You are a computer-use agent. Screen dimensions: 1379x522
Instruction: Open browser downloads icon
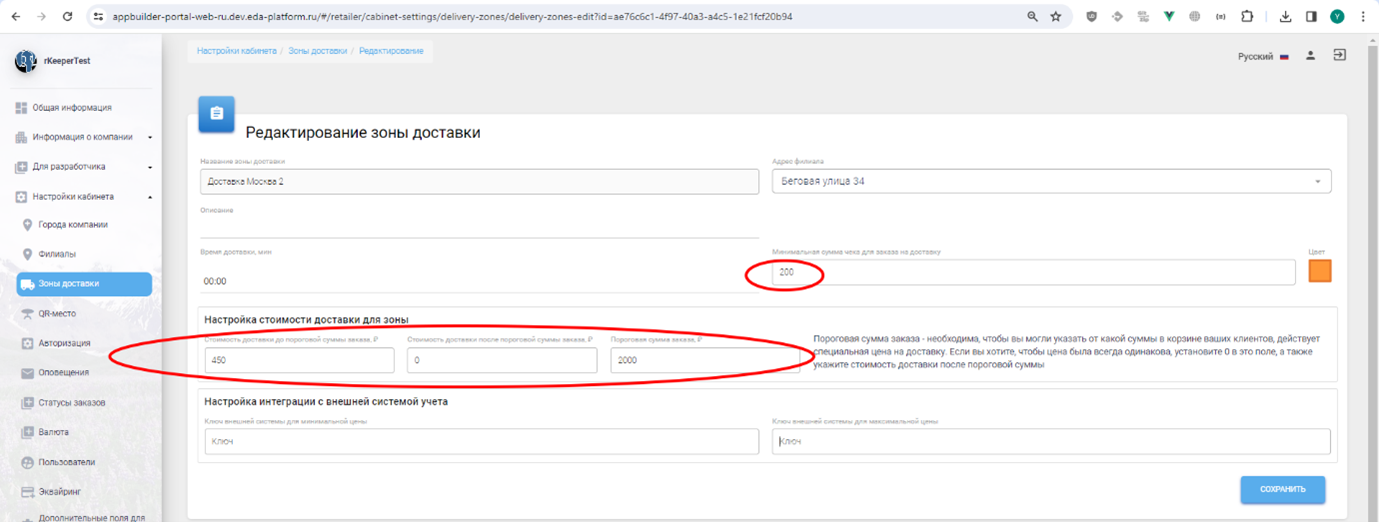pos(1286,17)
